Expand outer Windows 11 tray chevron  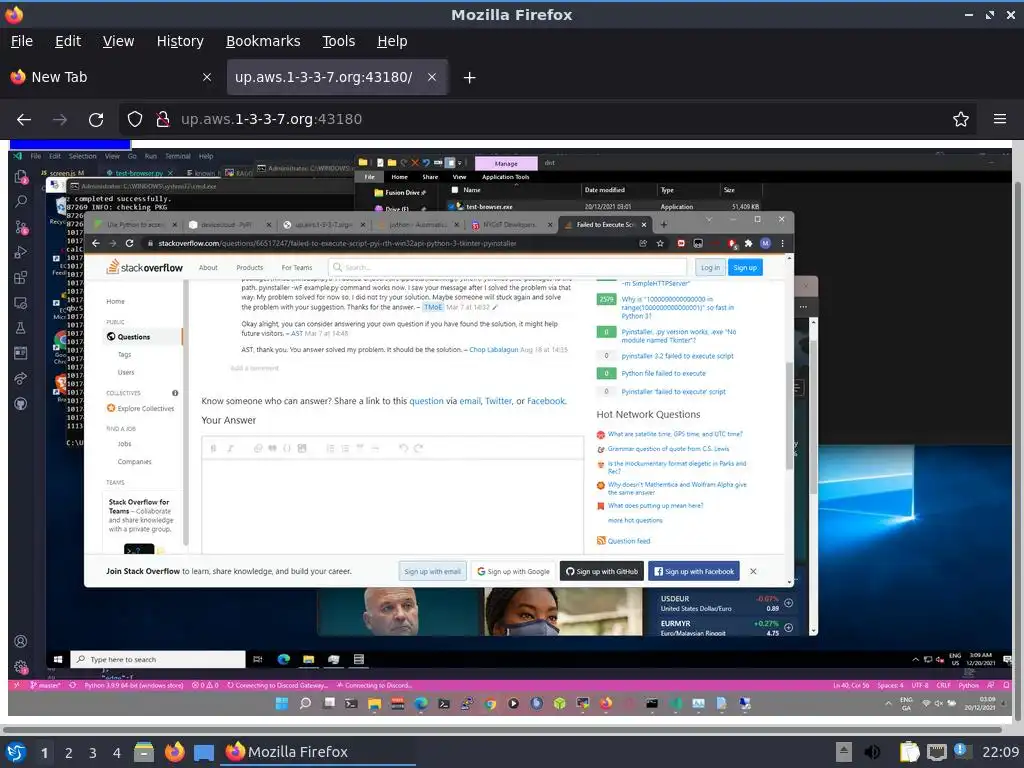[x=888, y=703]
